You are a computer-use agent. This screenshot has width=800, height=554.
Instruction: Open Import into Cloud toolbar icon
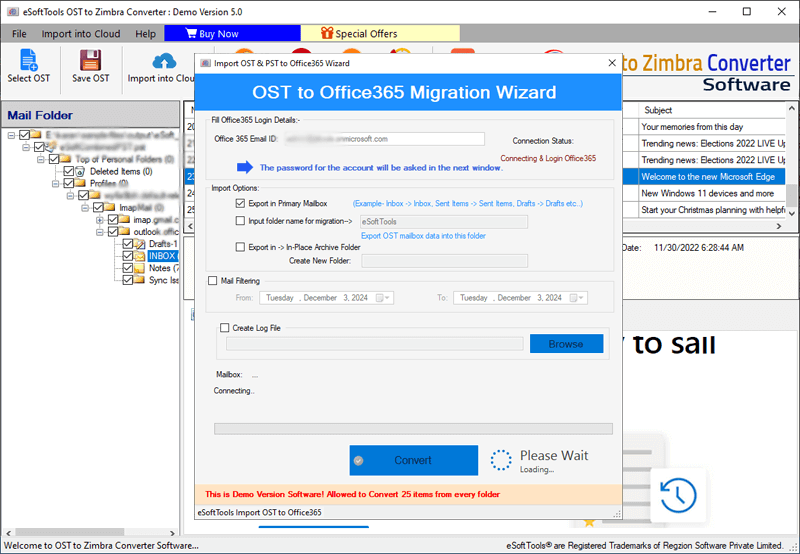click(164, 61)
